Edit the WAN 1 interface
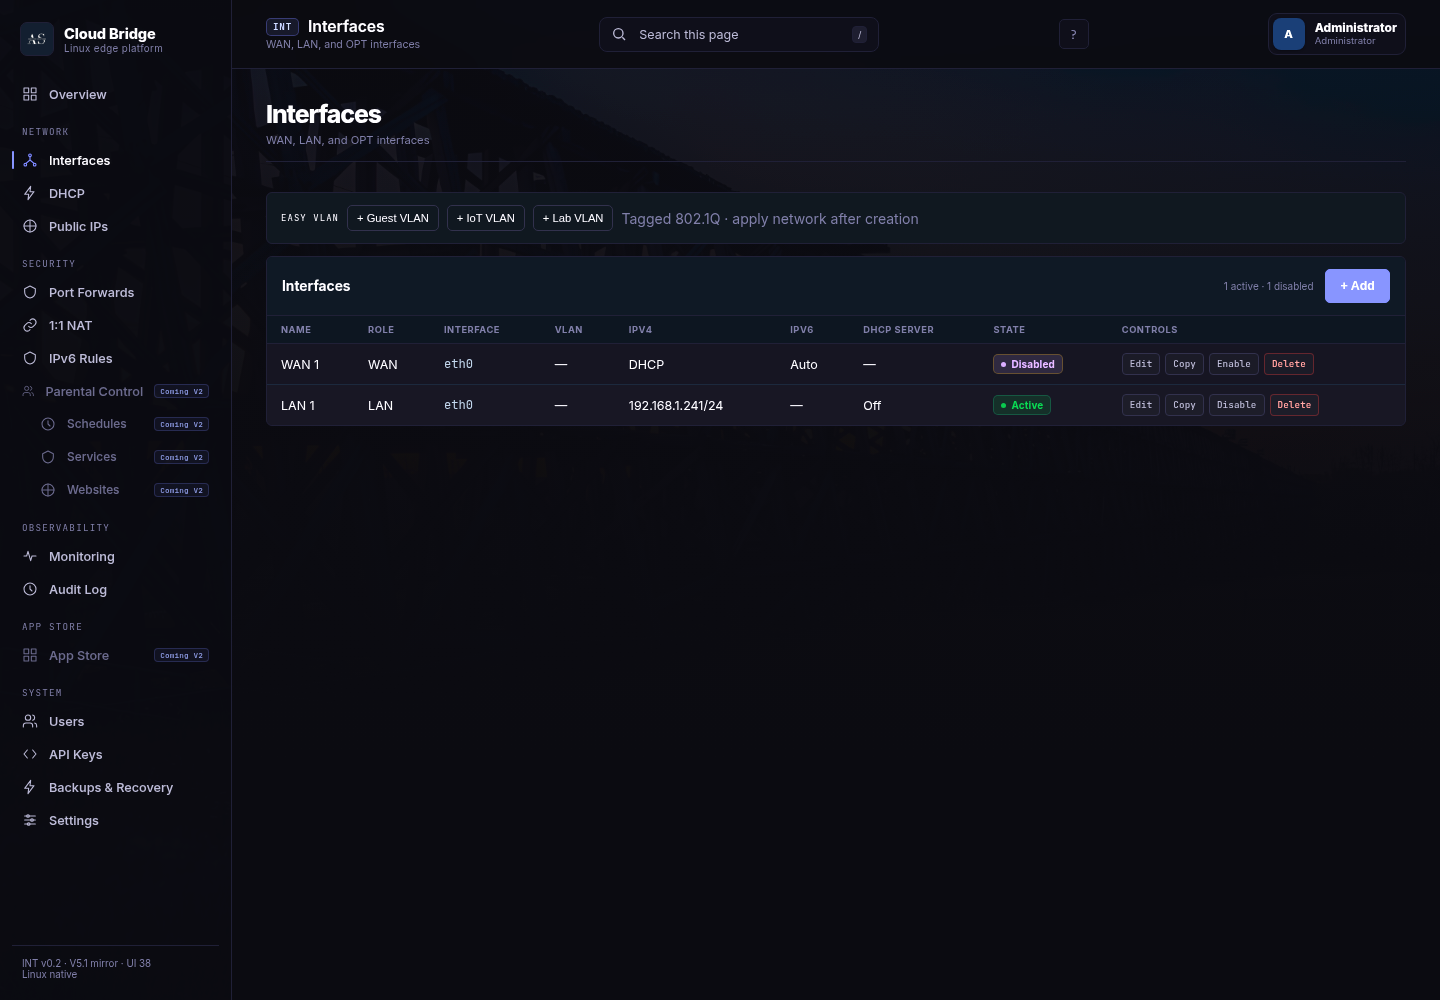 (1141, 364)
